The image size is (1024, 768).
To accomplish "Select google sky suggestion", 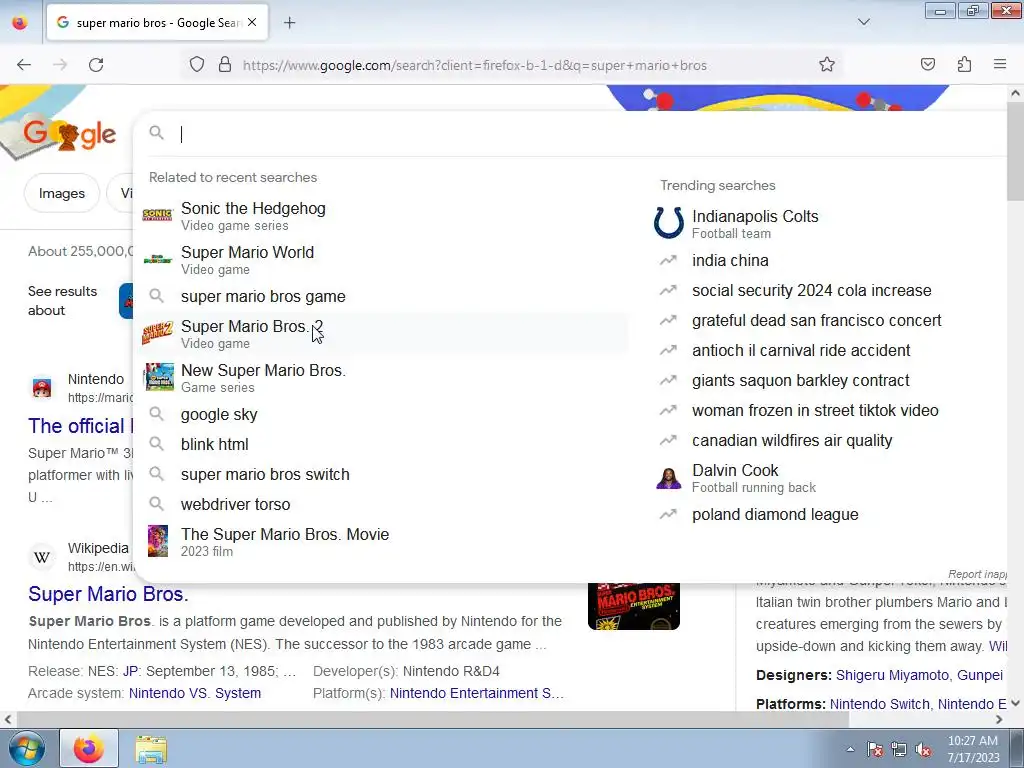I will pyautogui.click(x=383, y=415).
